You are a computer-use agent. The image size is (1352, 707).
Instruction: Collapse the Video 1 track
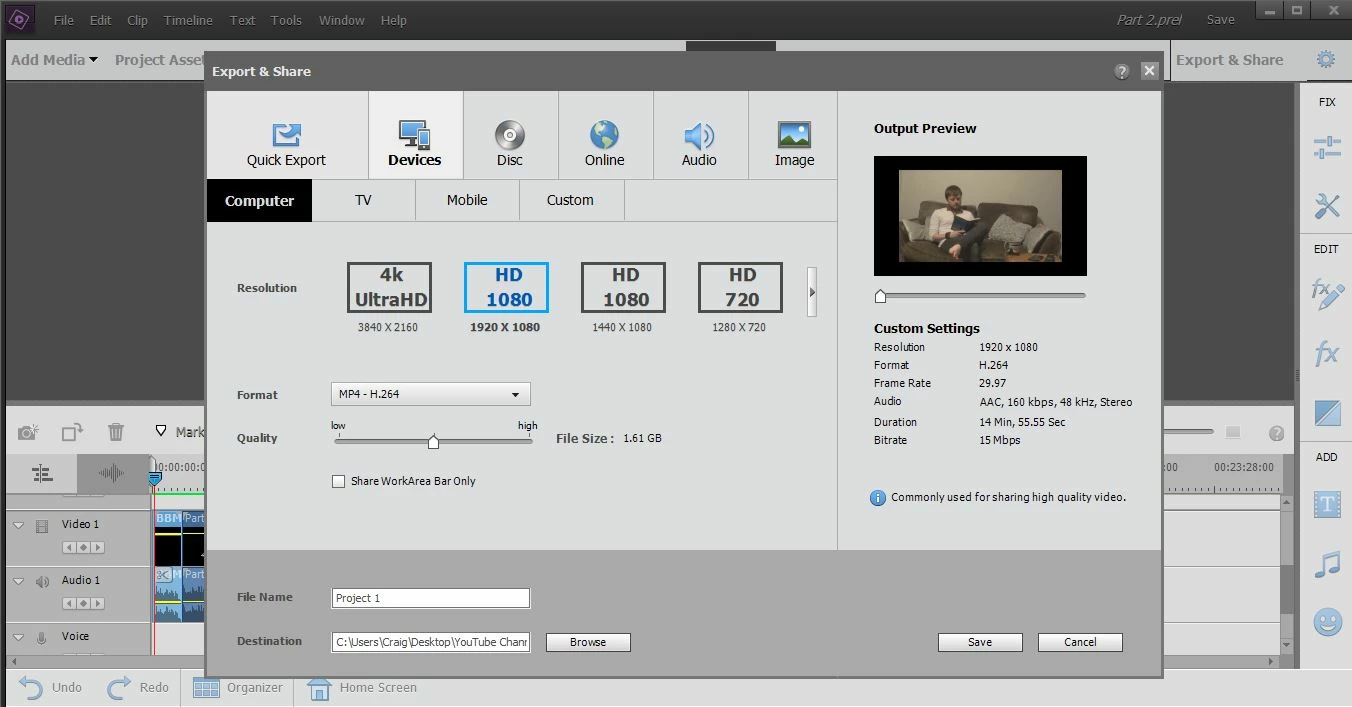click(18, 525)
